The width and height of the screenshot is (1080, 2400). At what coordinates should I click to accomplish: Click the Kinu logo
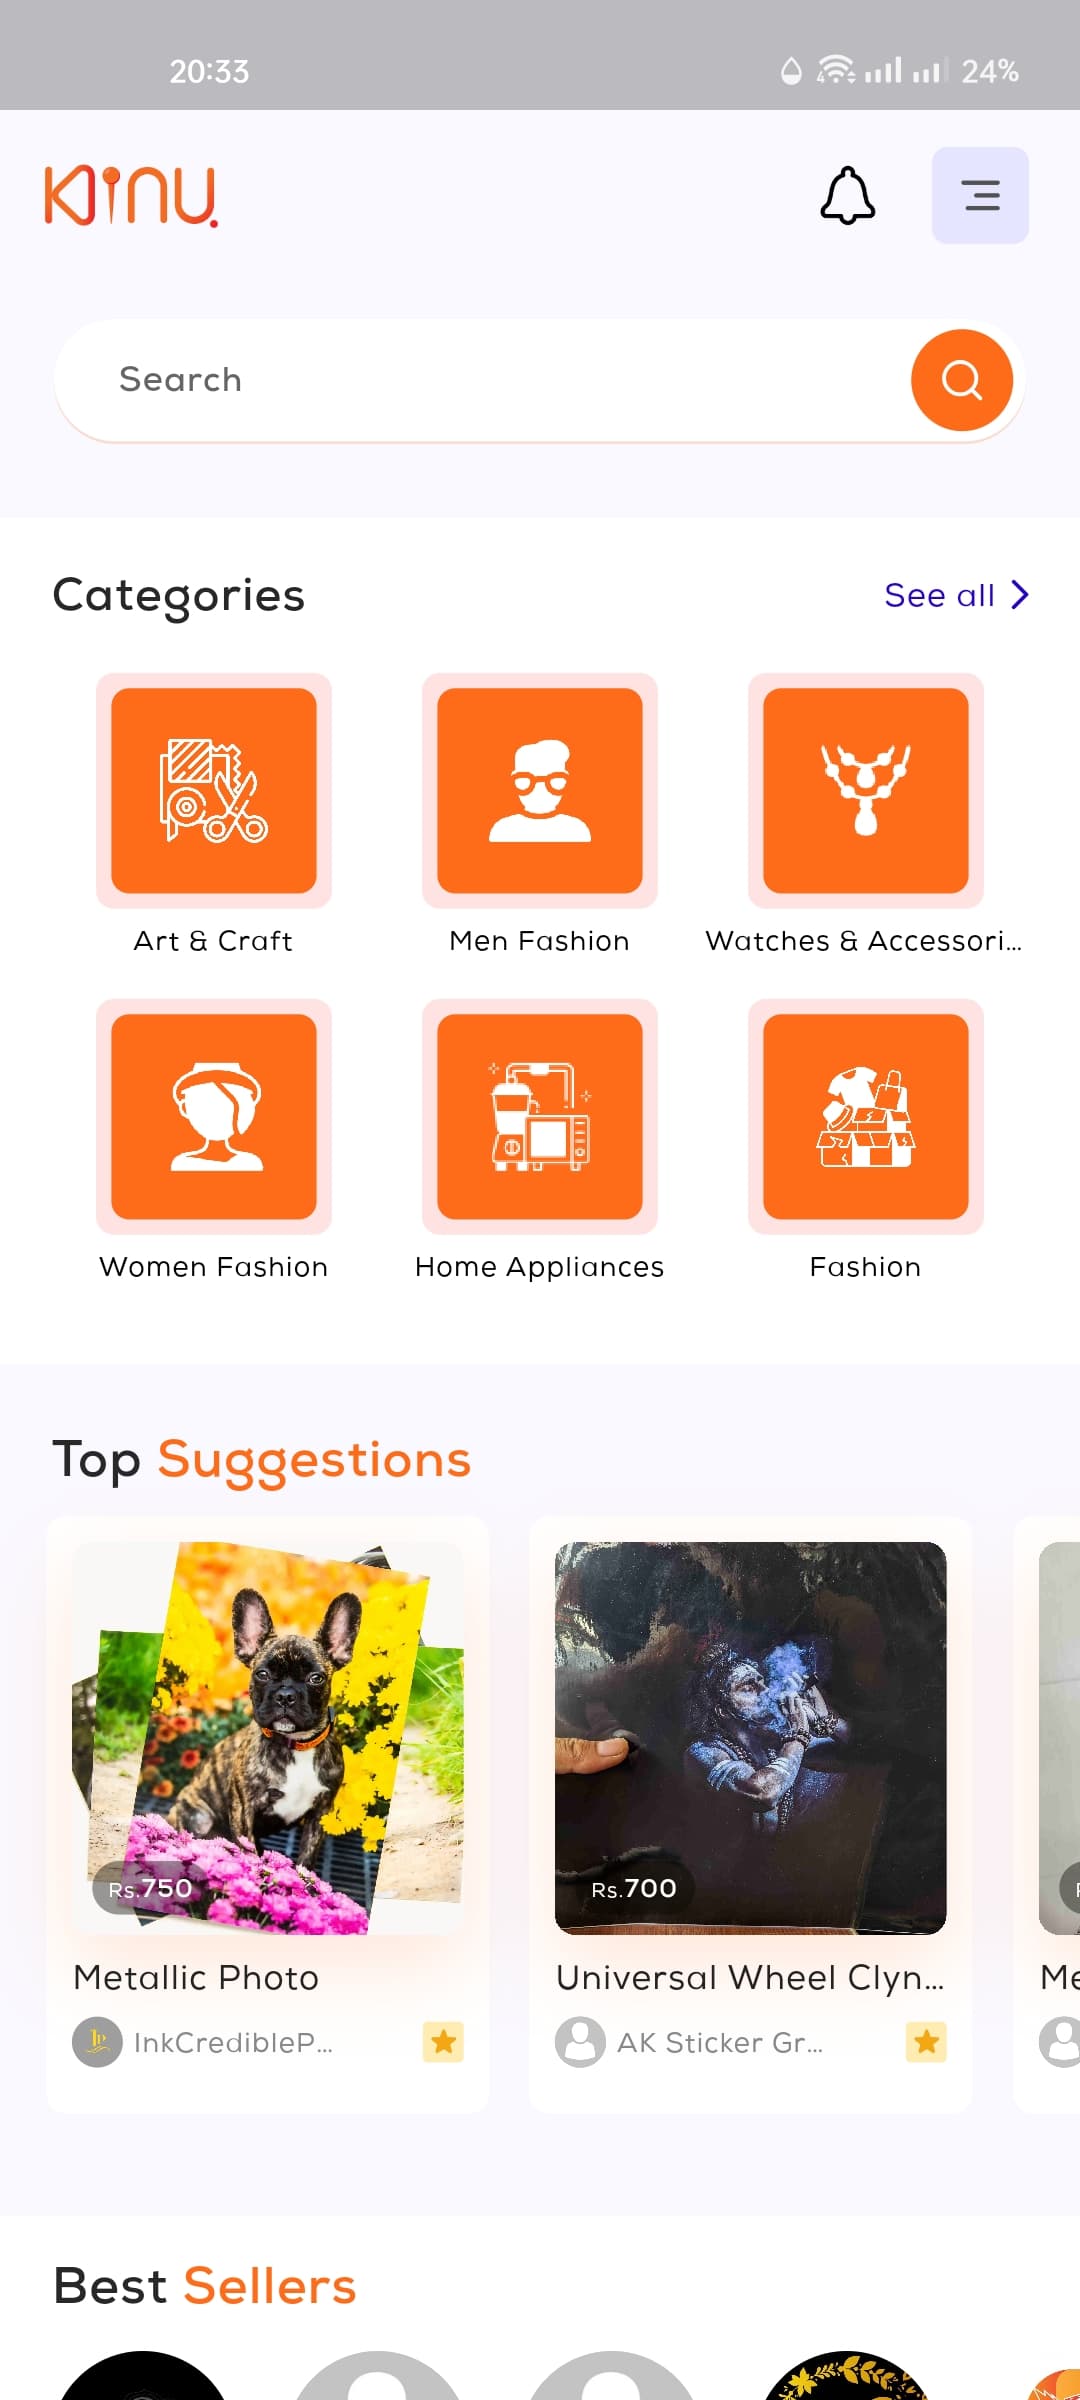[131, 196]
